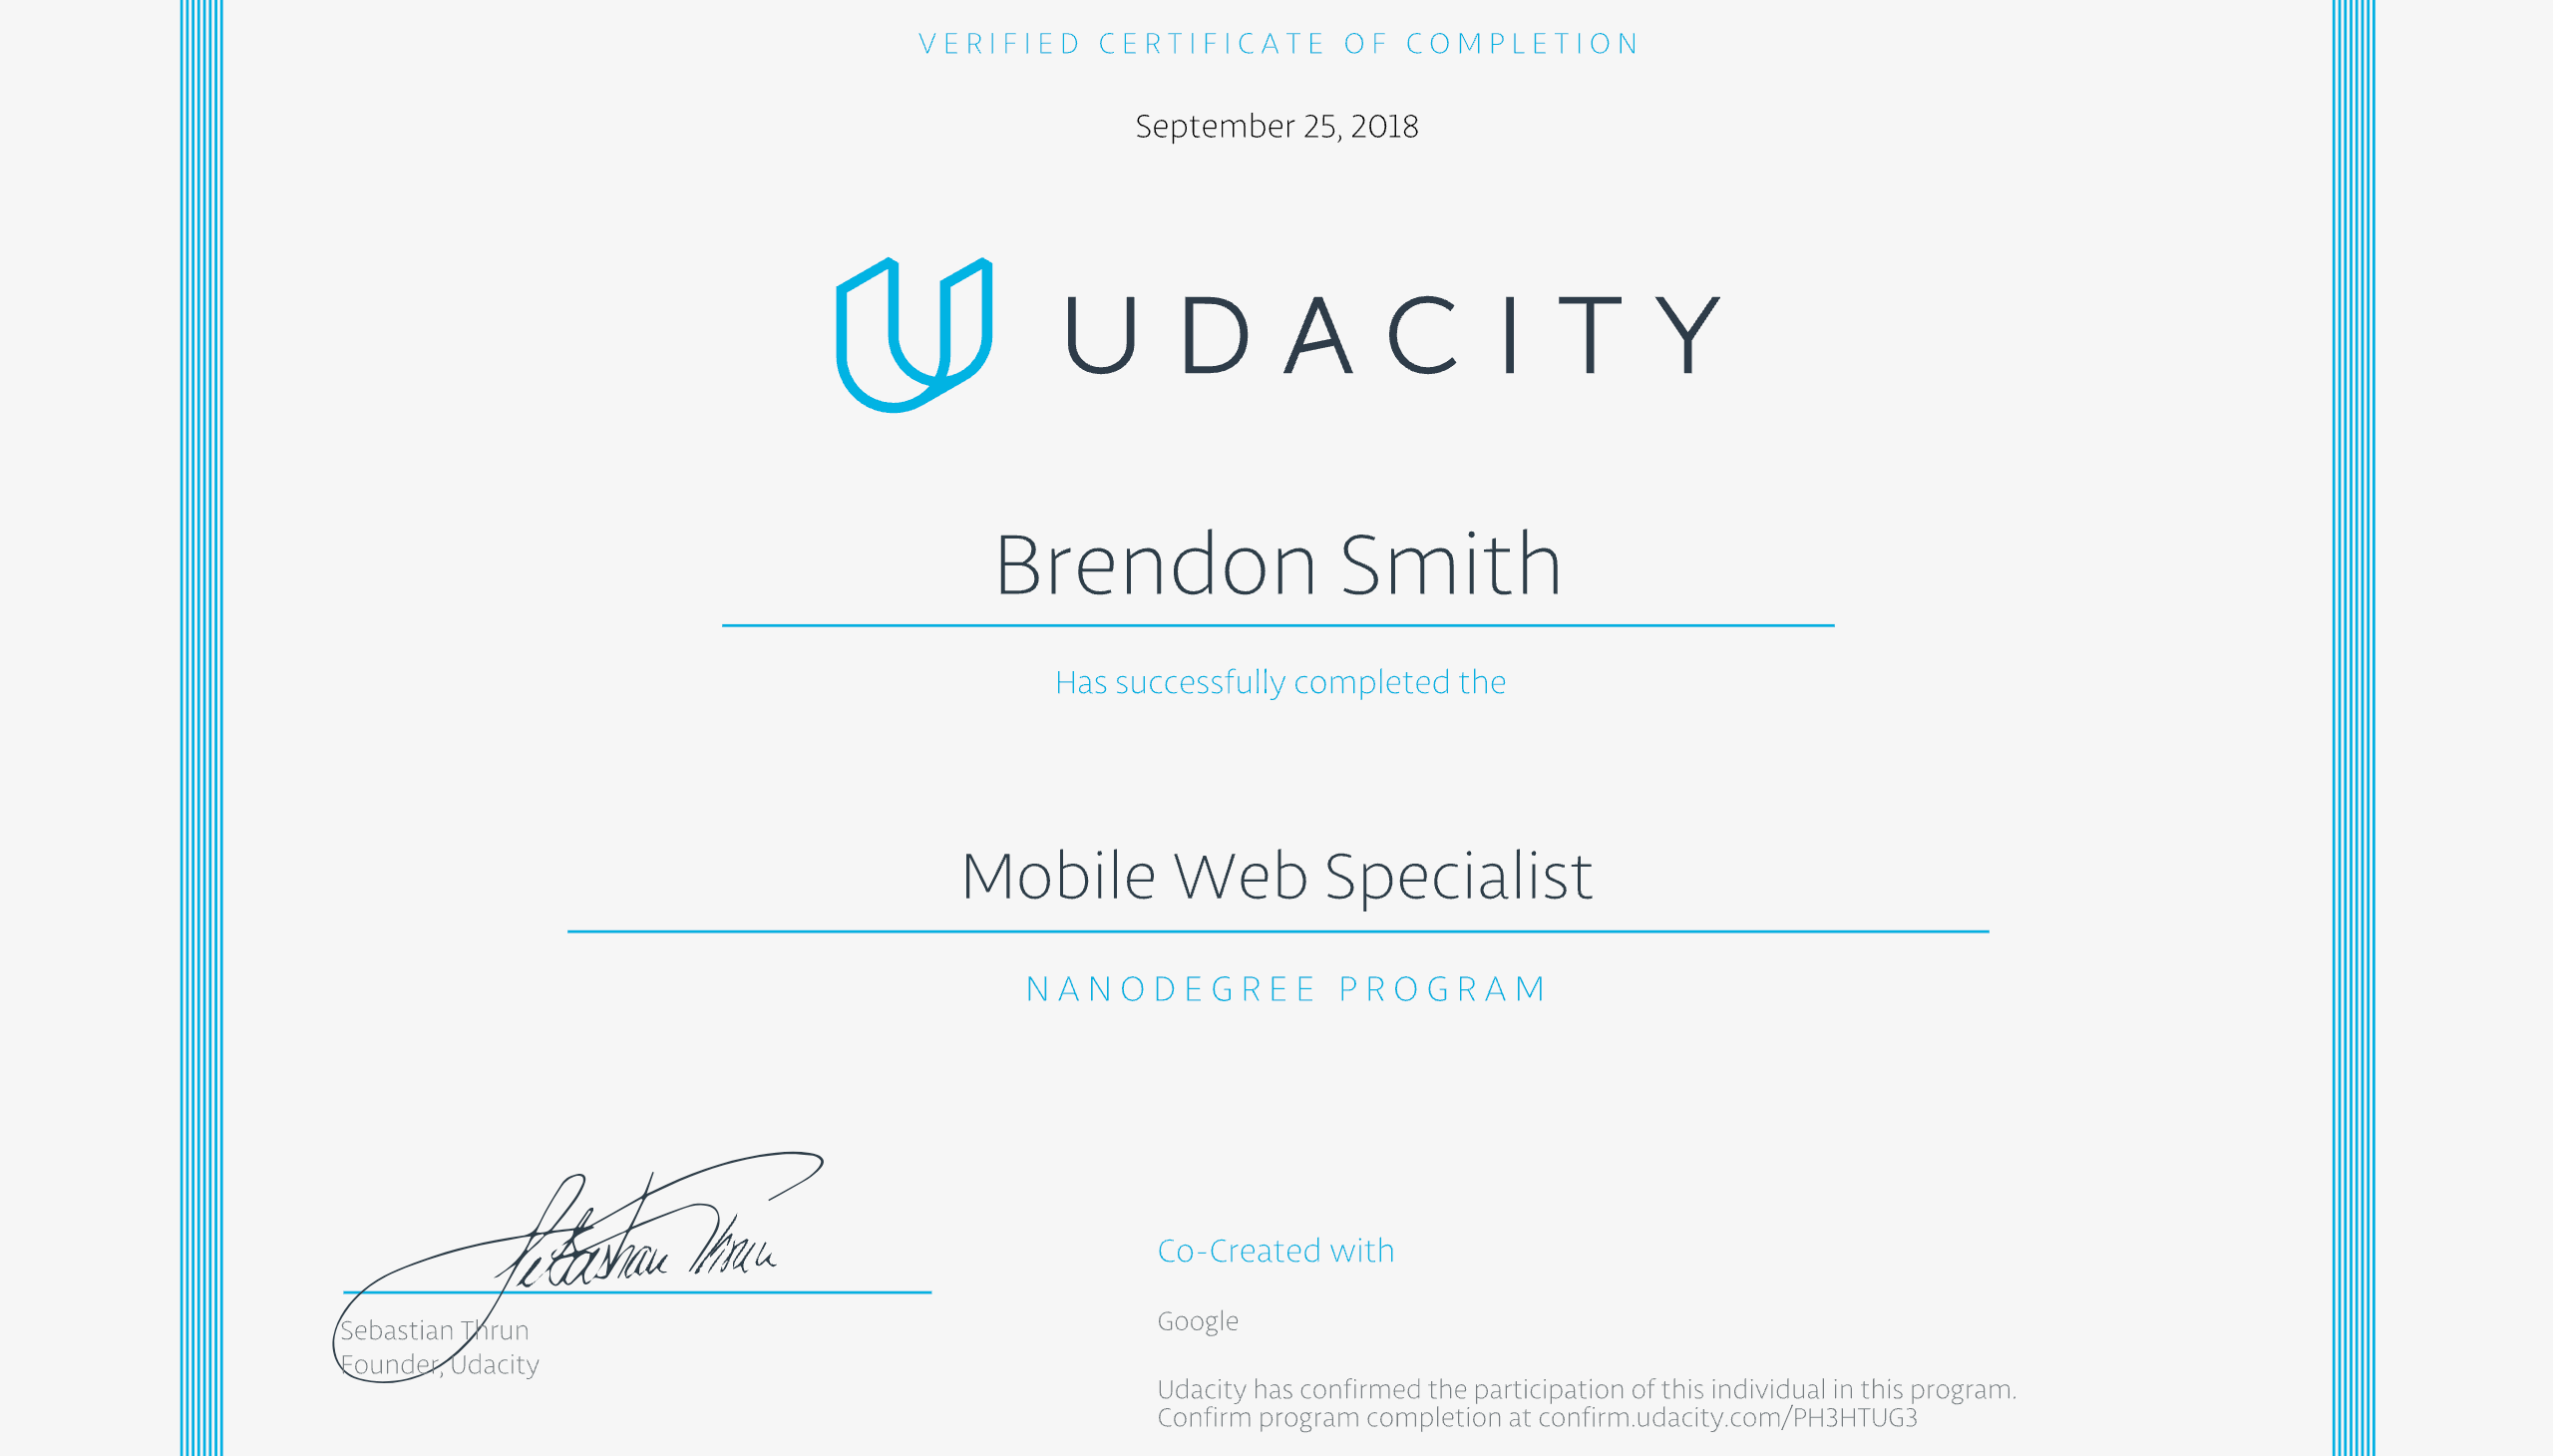Click the September 25 2018 date field
The width and height of the screenshot is (2553, 1456).
(x=1276, y=127)
